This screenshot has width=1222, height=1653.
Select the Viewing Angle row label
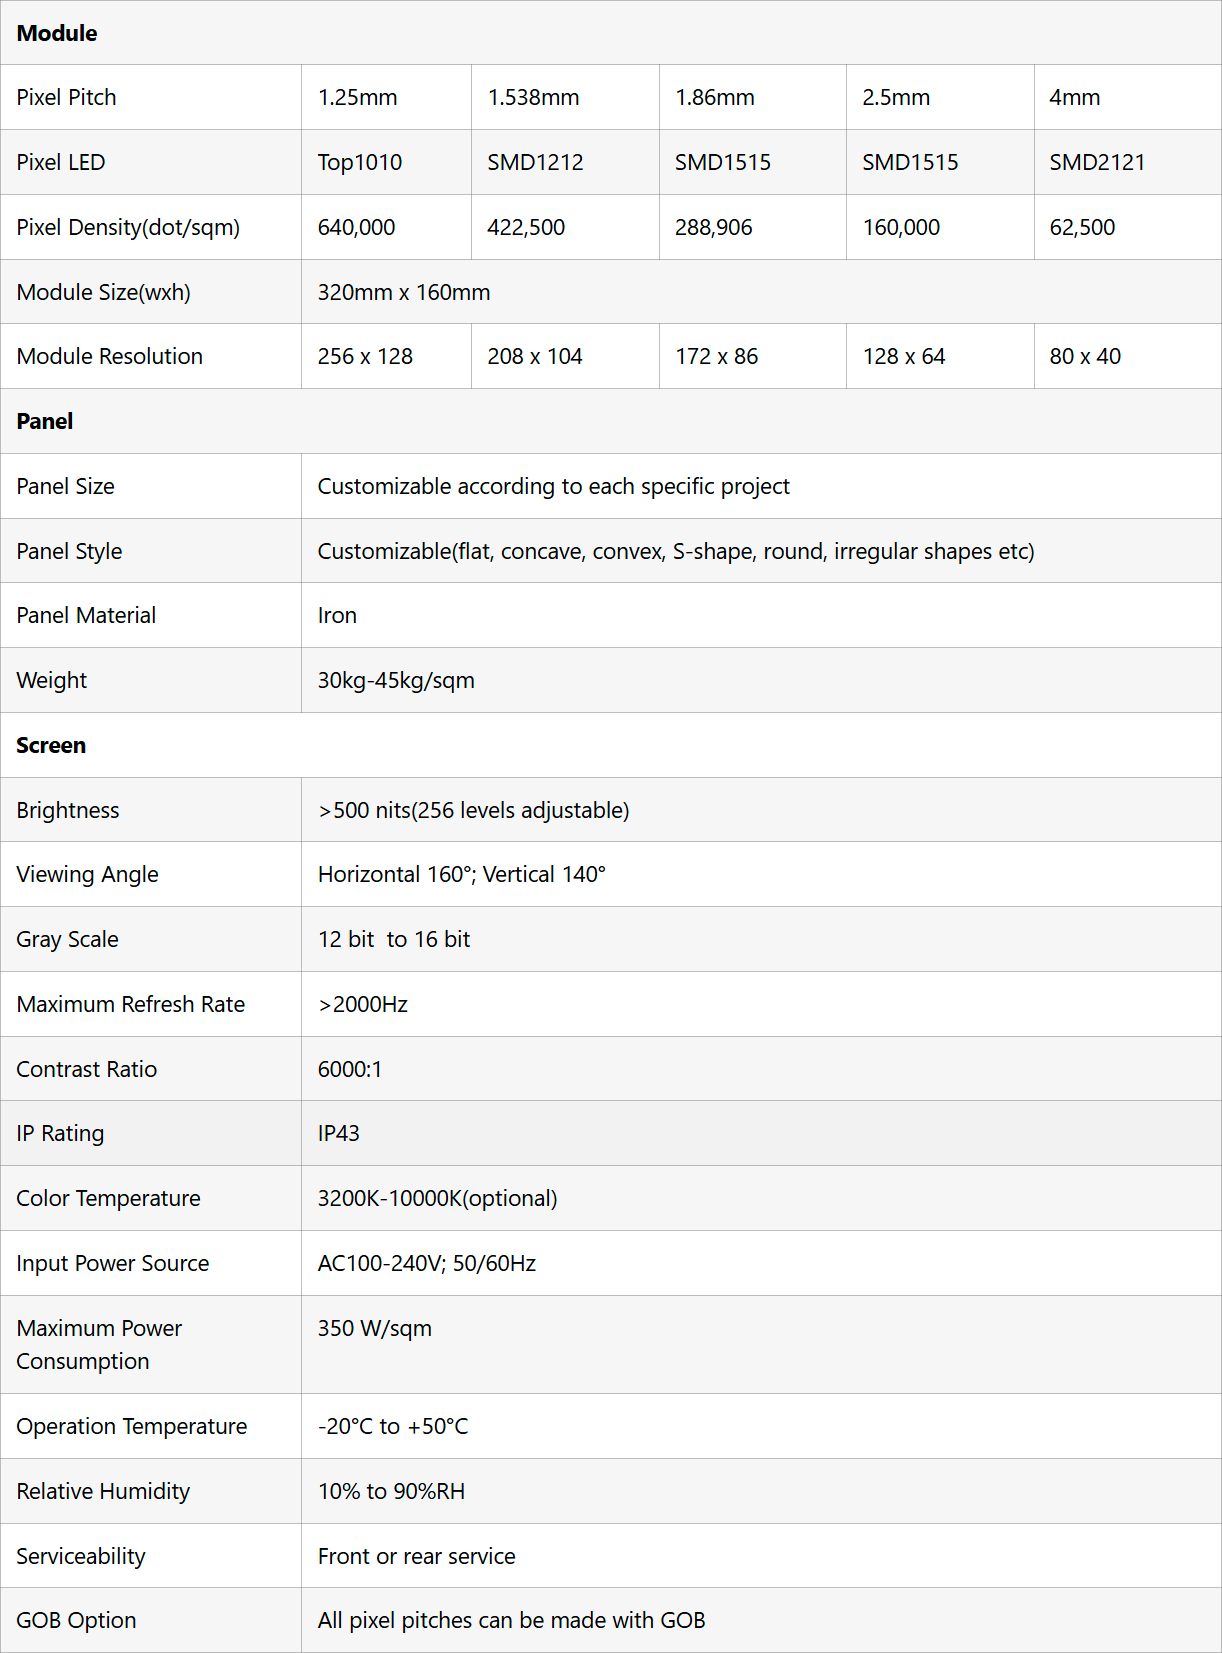pyautogui.click(x=88, y=875)
